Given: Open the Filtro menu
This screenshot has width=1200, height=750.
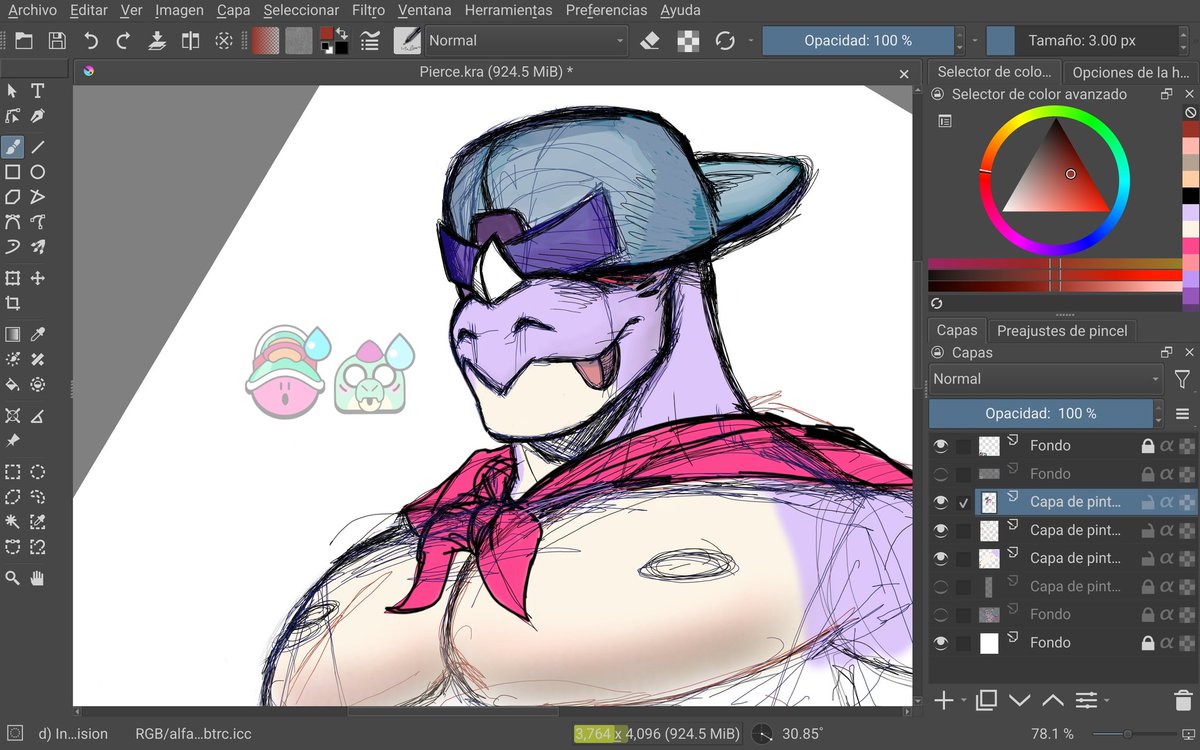Looking at the screenshot, I should click(x=368, y=11).
